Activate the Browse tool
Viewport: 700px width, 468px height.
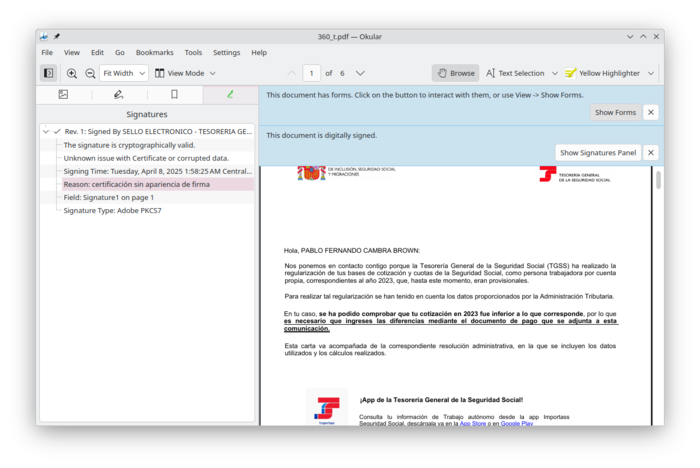(x=455, y=73)
